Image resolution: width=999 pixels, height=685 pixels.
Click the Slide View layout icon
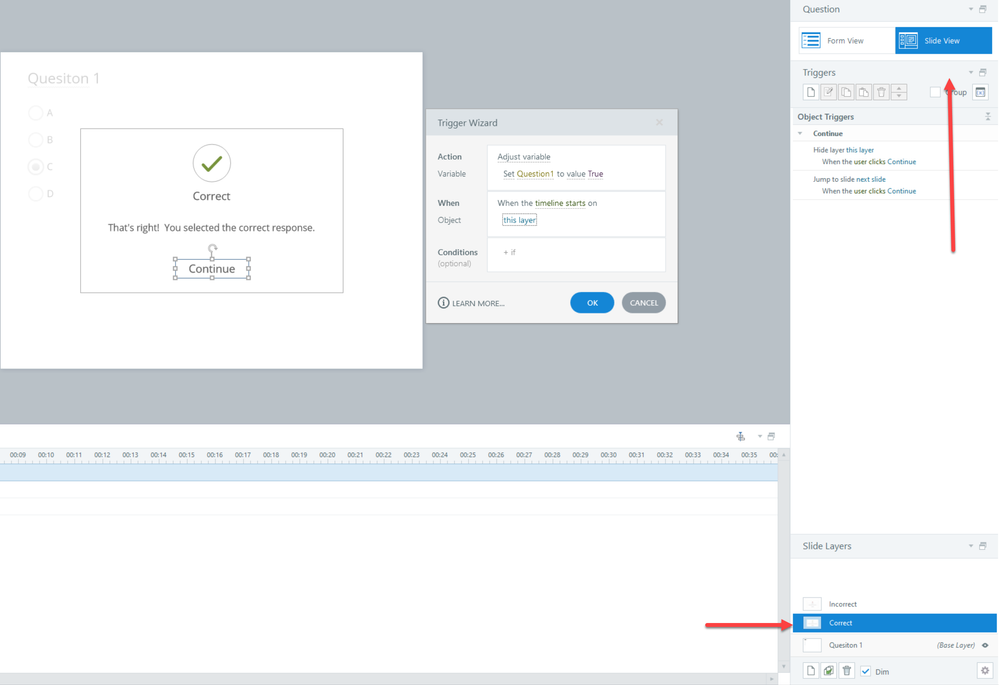pyautogui.click(x=908, y=40)
